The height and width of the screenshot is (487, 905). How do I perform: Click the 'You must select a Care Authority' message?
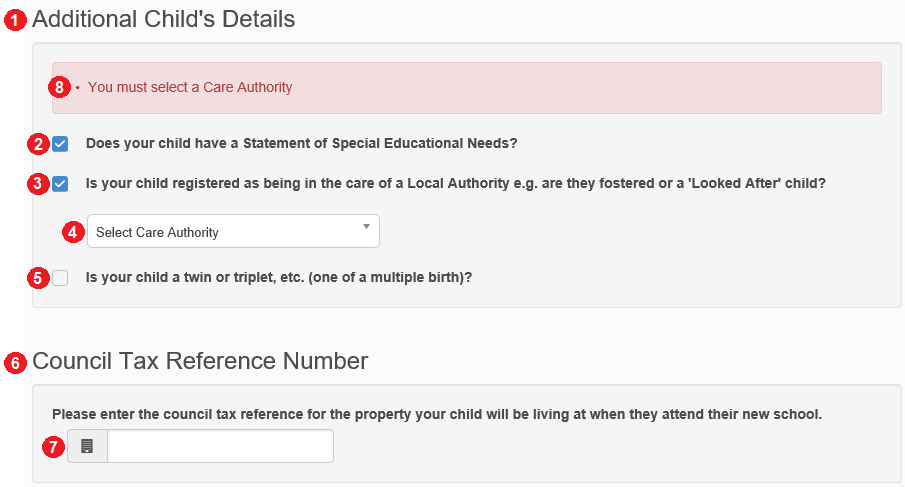(x=190, y=87)
